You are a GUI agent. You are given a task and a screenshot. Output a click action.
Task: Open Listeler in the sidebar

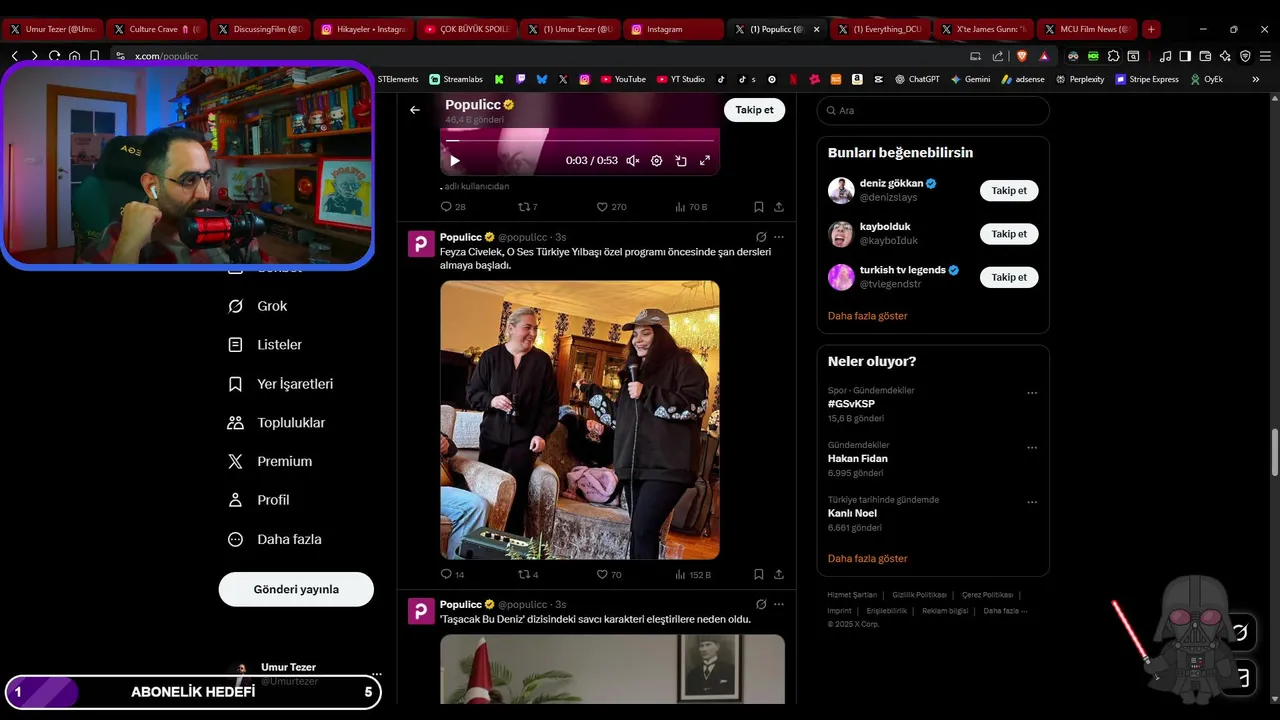point(265,345)
